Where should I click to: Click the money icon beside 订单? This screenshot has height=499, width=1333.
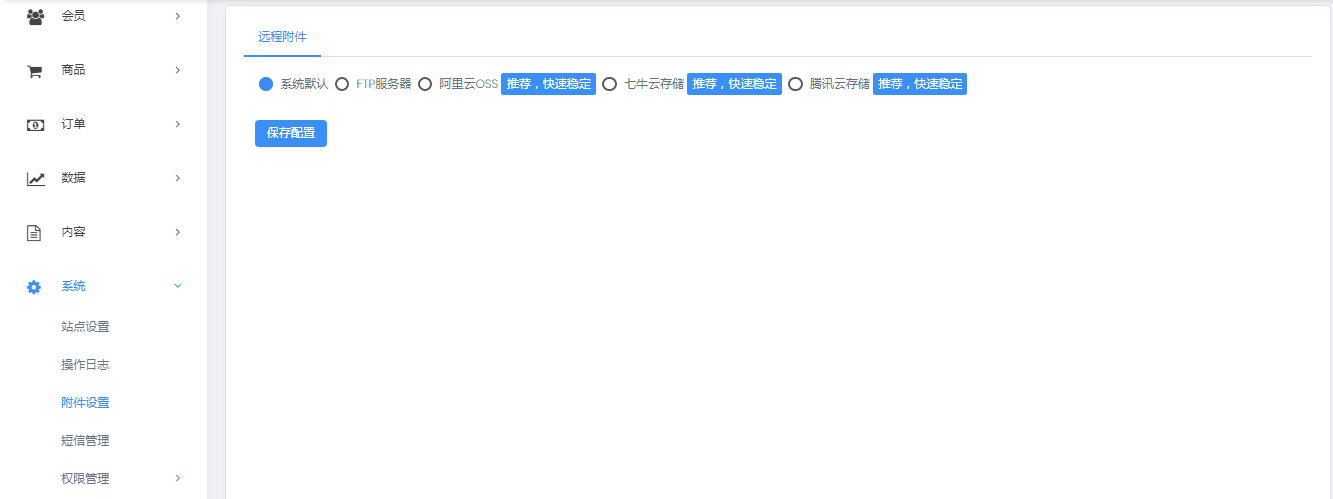pos(35,125)
